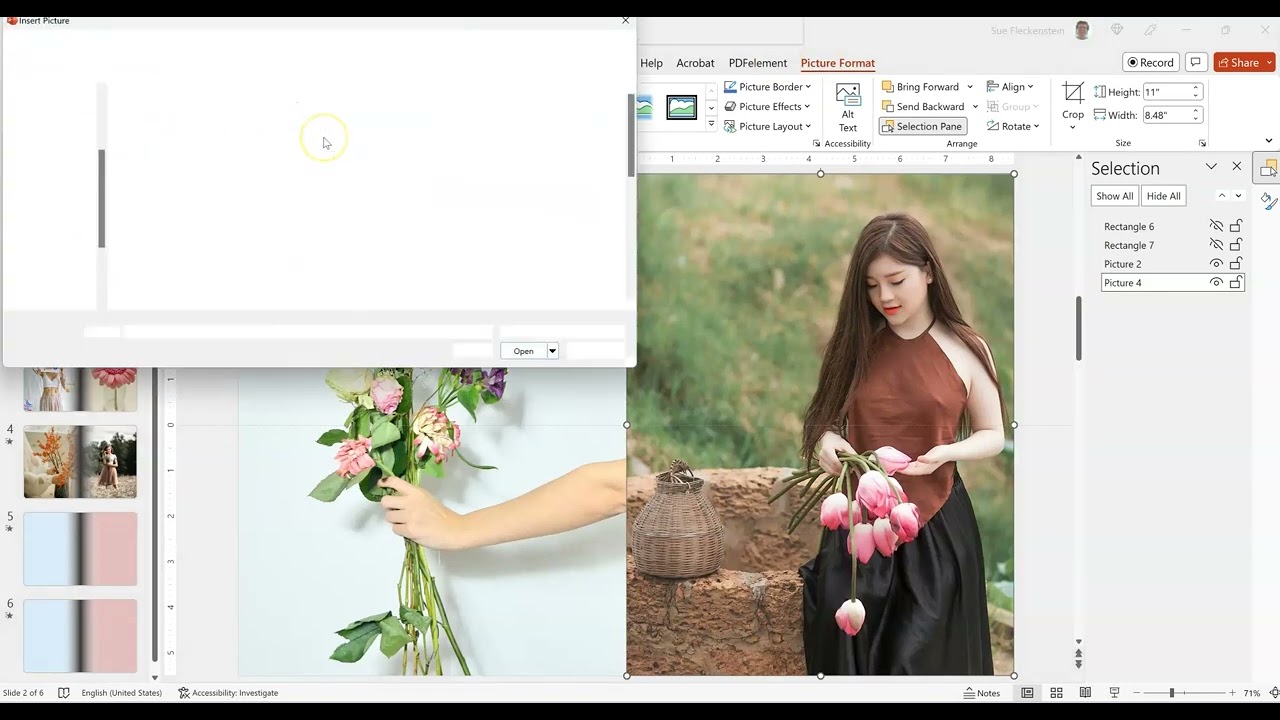The height and width of the screenshot is (720, 1280).
Task: Open the Acrobat tab
Action: coord(695,63)
